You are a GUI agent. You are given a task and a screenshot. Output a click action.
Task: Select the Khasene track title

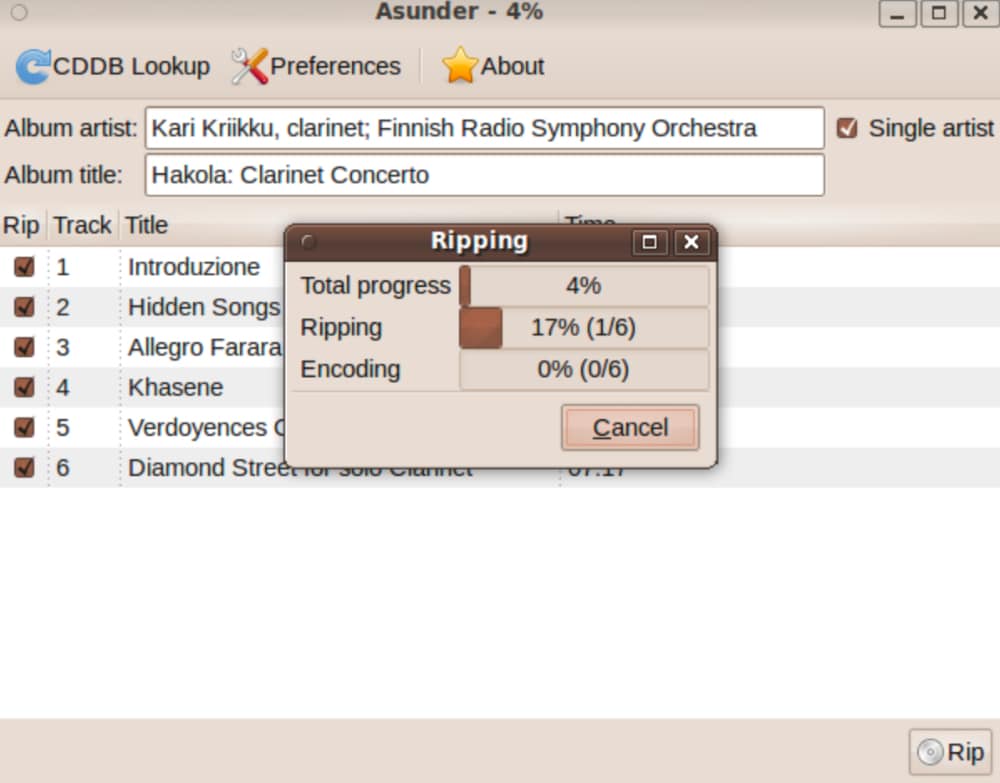tap(176, 387)
